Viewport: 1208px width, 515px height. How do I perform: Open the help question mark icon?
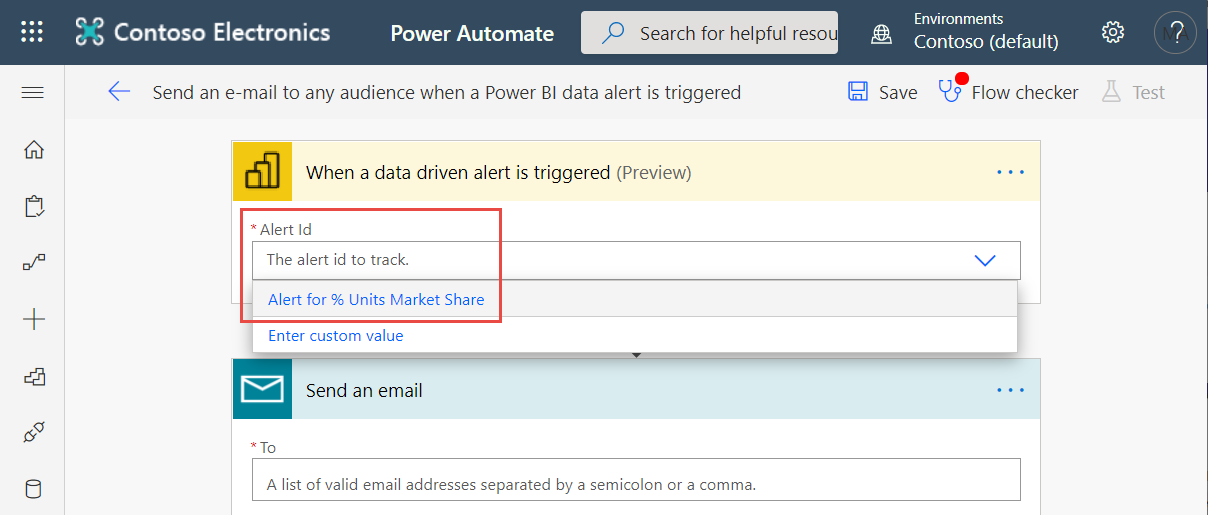1175,33
